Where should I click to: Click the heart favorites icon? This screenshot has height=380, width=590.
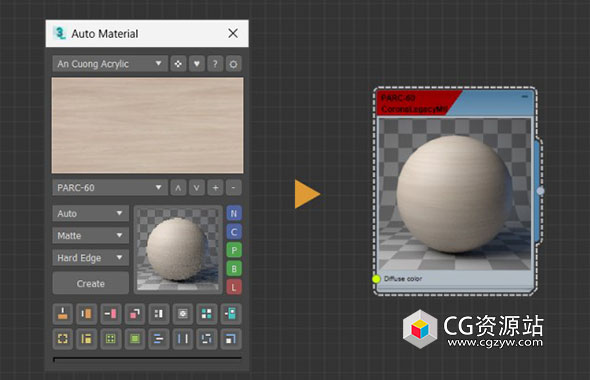(x=196, y=64)
